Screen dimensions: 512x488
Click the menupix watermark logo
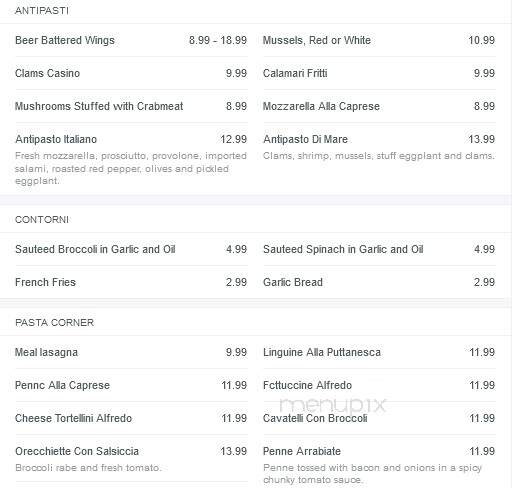tap(332, 405)
